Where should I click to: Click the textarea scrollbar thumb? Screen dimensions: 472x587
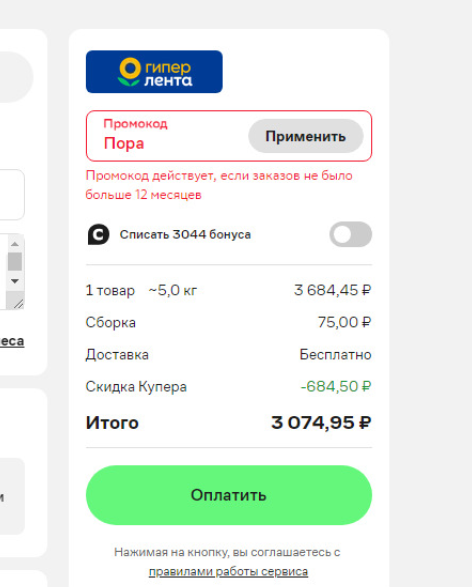pyautogui.click(x=15, y=261)
